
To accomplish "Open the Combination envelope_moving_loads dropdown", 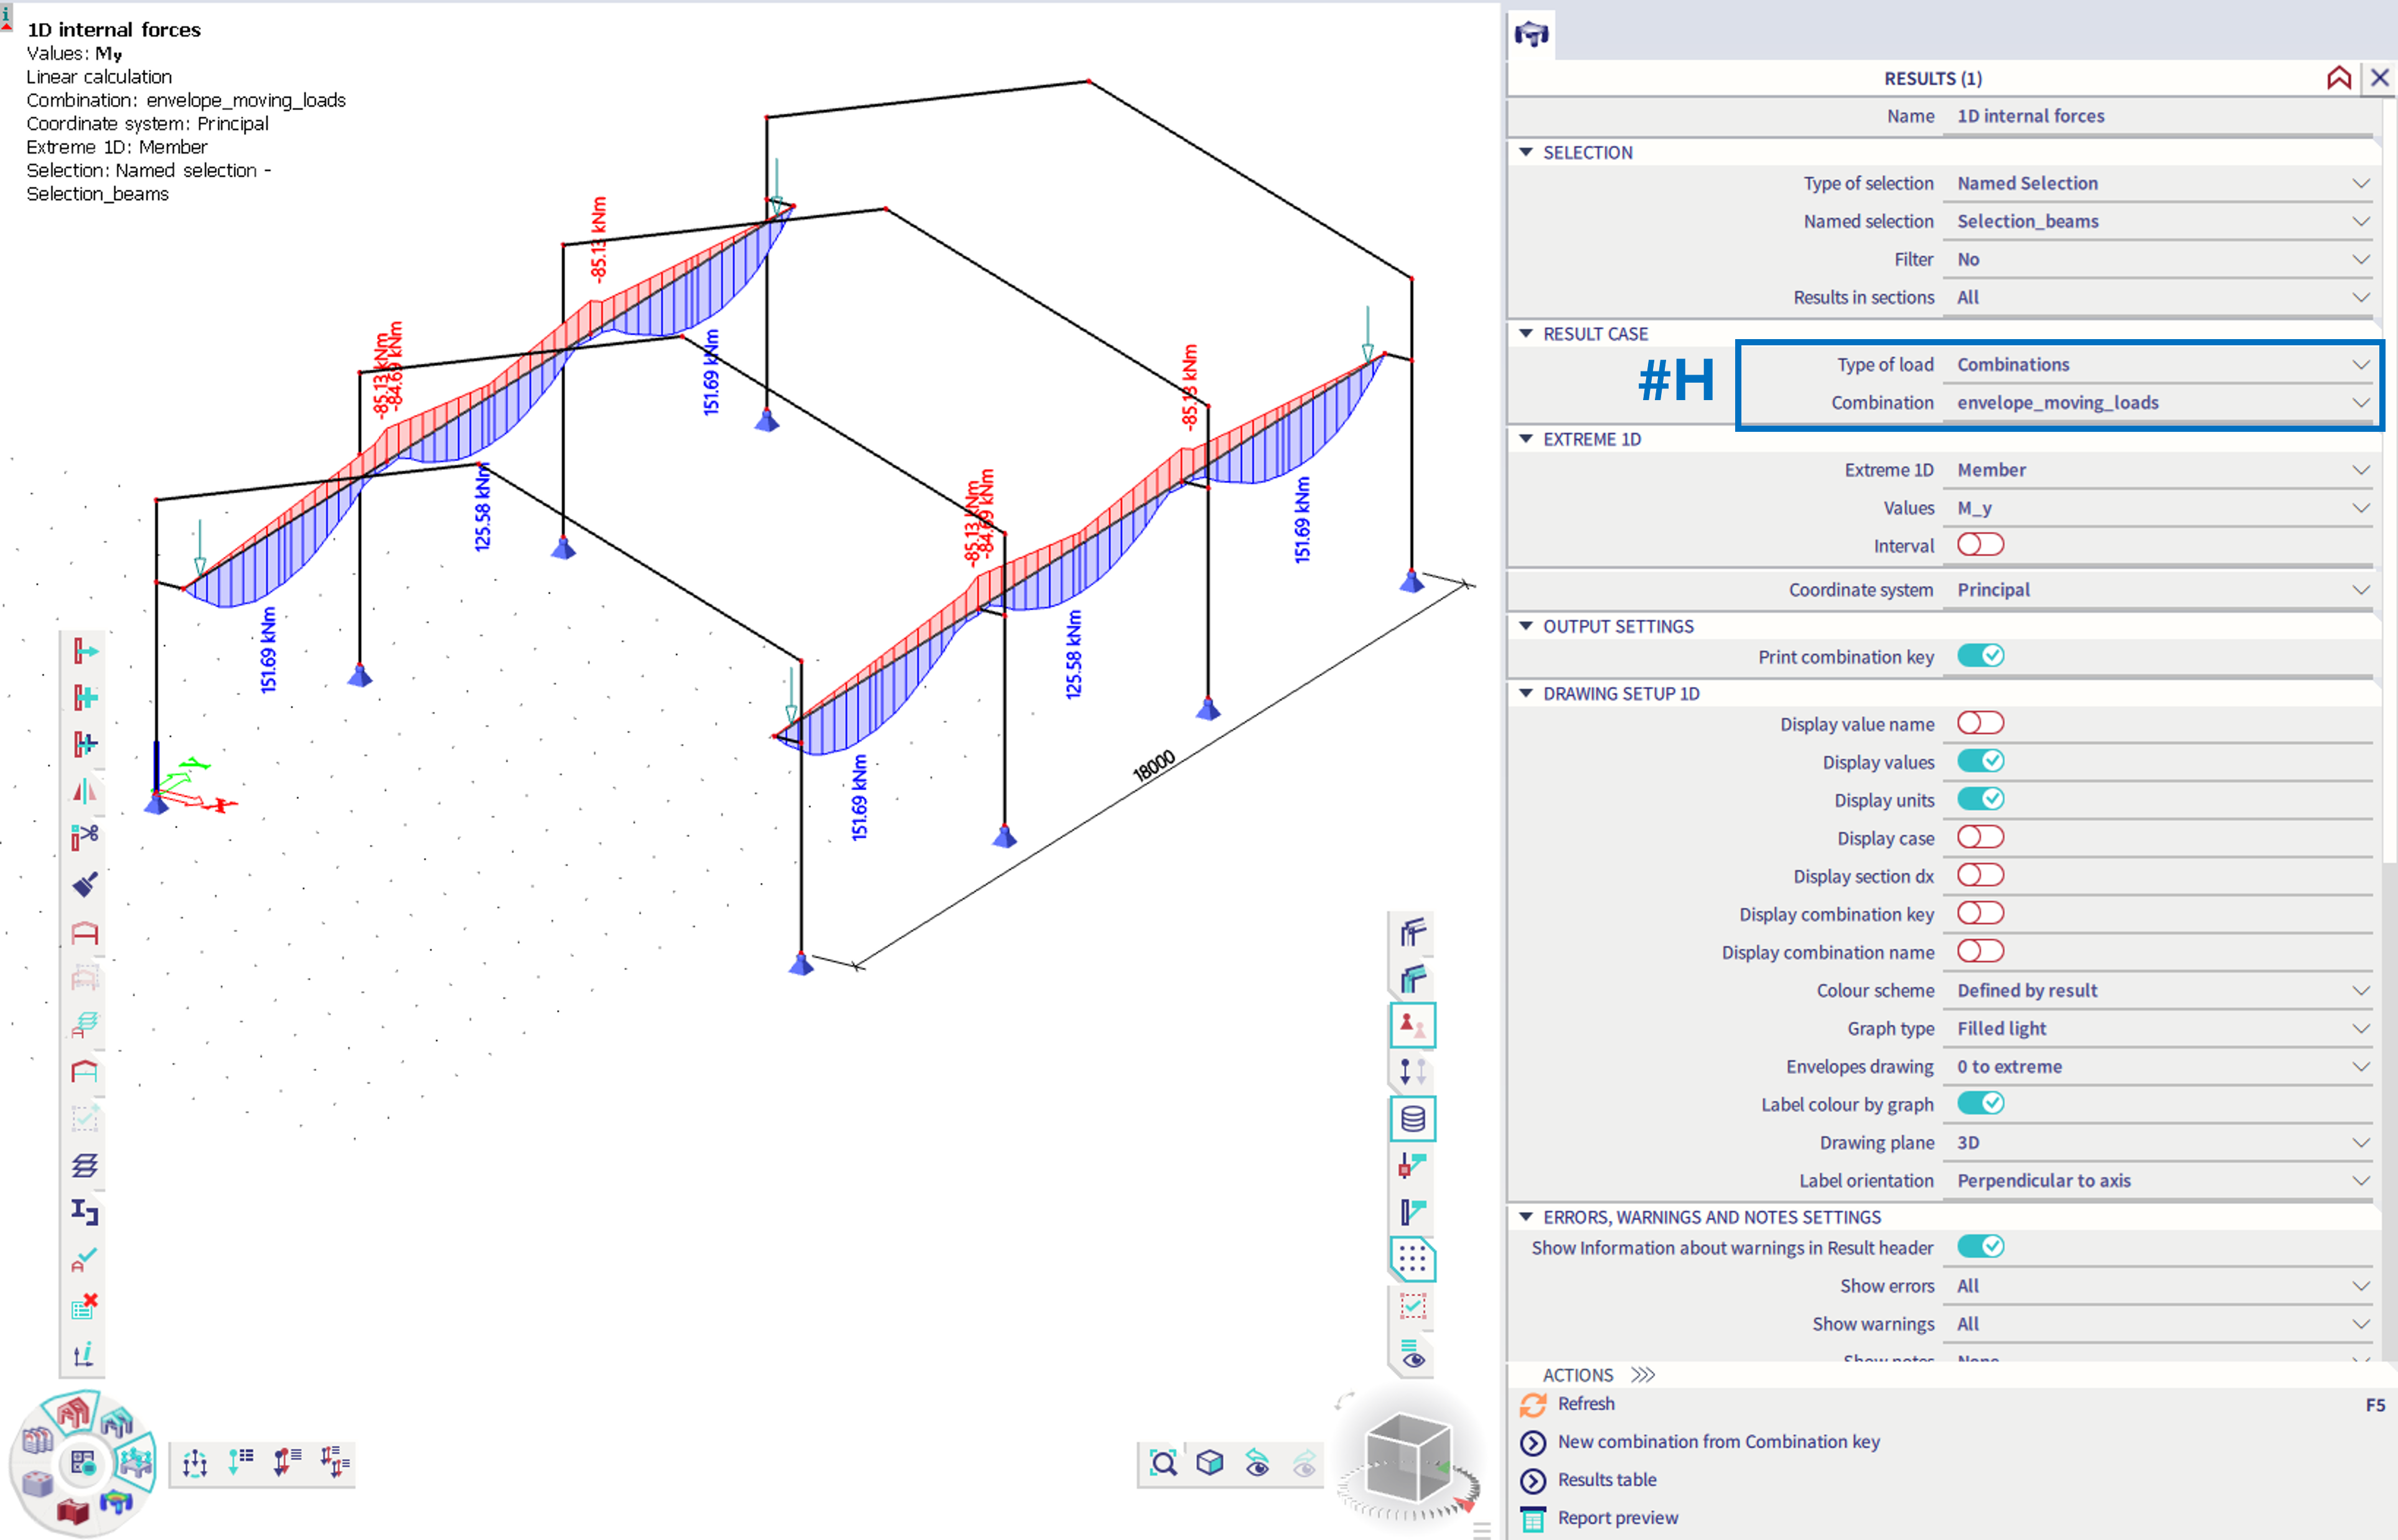I will click(x=2160, y=403).
